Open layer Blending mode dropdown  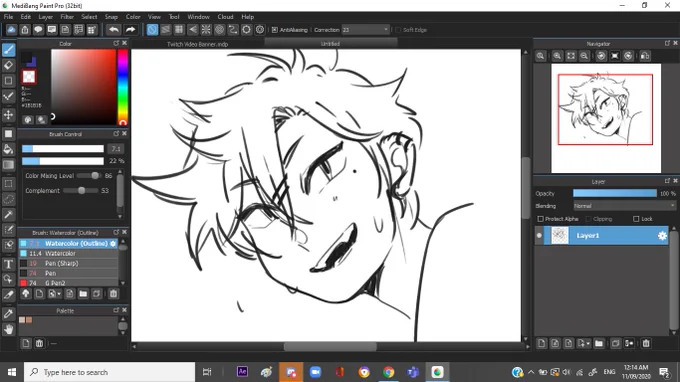[624, 206]
